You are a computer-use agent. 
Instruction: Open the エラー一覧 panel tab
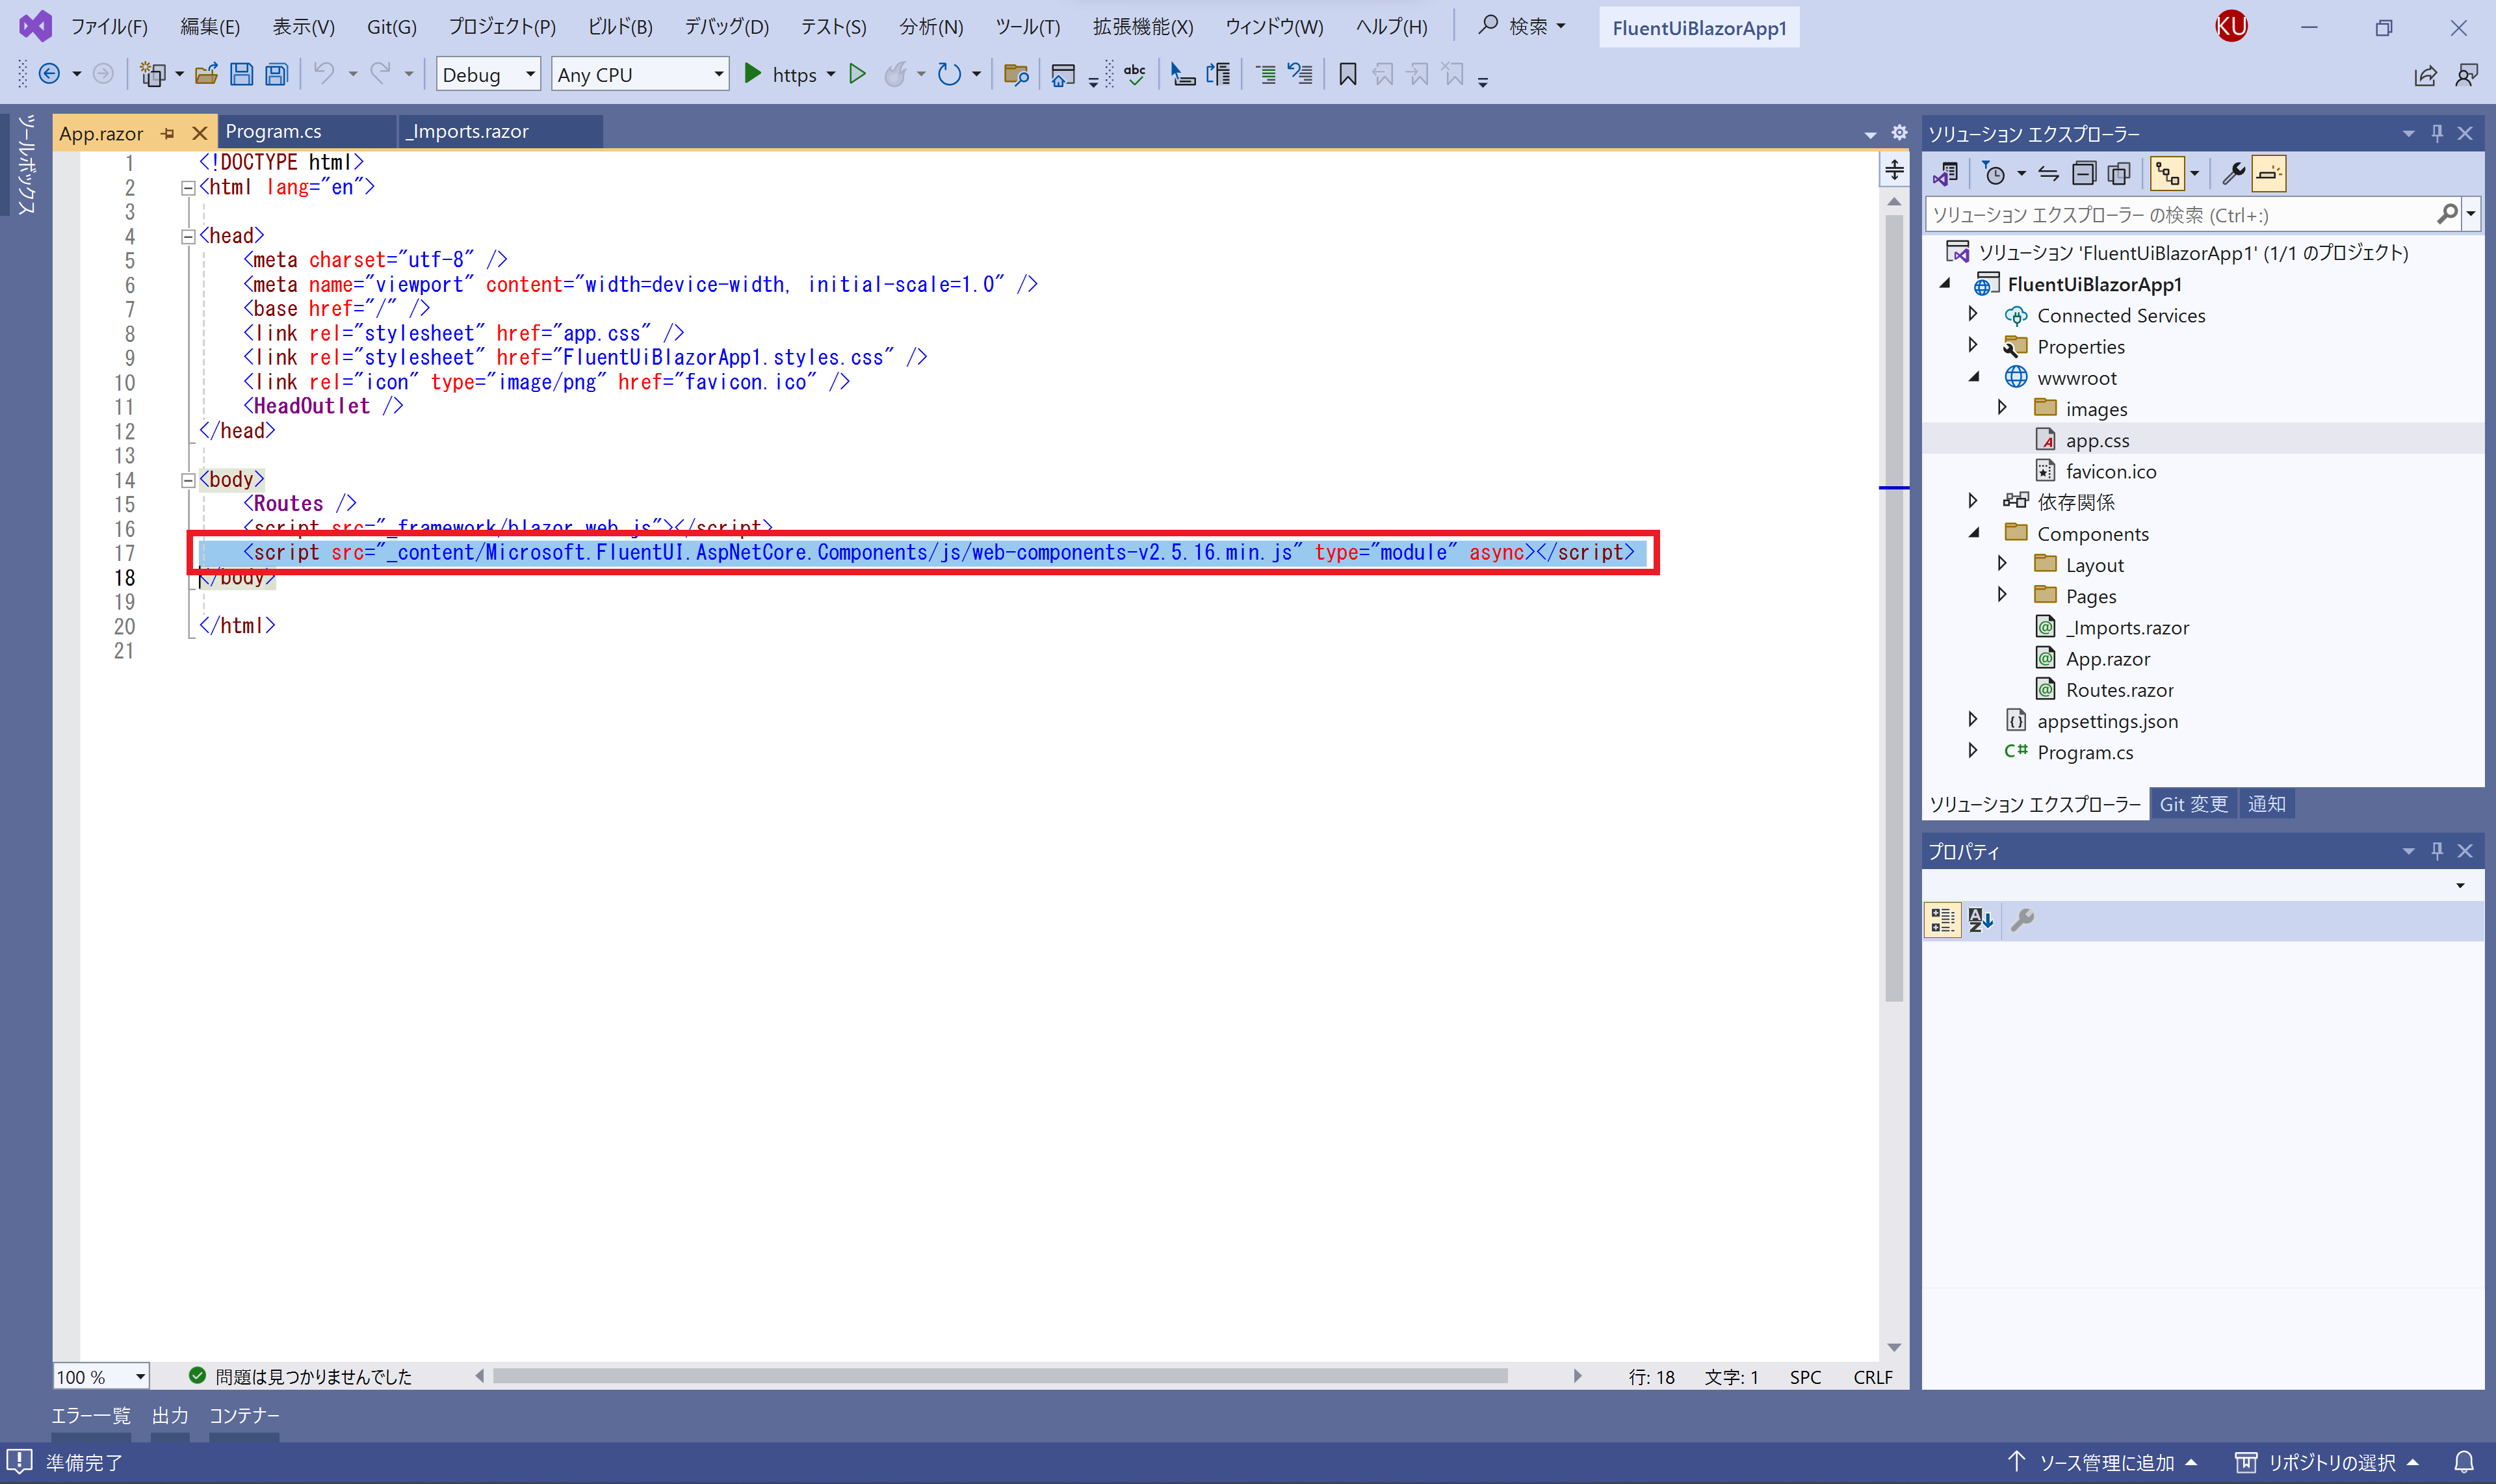click(91, 1416)
